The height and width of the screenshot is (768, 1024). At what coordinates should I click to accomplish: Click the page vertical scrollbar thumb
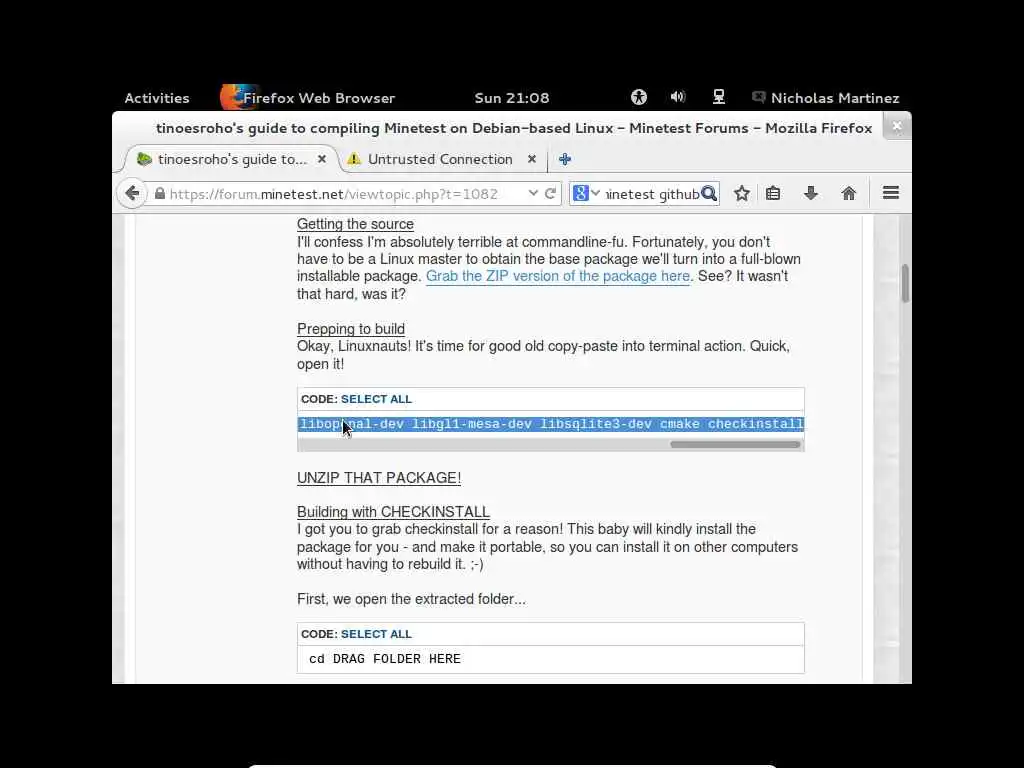tap(905, 283)
